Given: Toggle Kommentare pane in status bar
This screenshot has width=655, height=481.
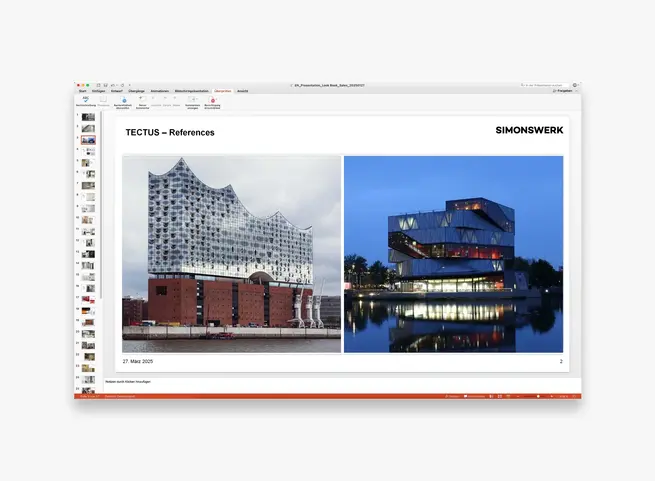Looking at the screenshot, I should tap(475, 396).
